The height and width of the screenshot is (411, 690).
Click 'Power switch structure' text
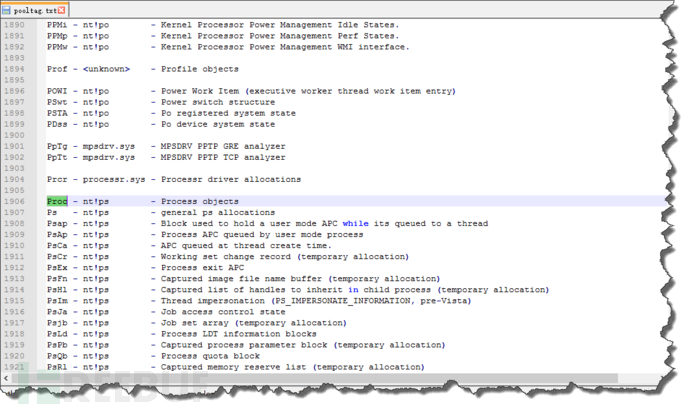pos(218,102)
